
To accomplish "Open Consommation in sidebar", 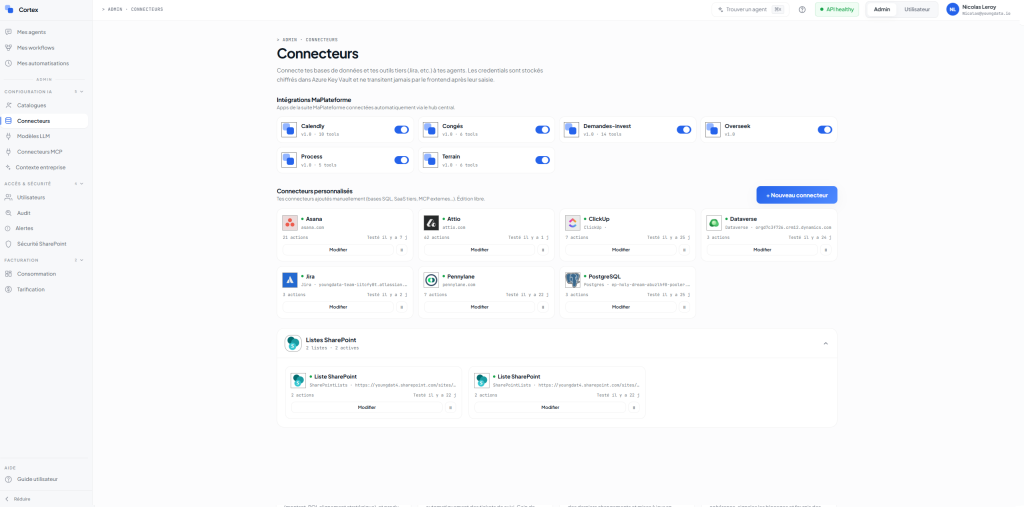I will click(44, 274).
